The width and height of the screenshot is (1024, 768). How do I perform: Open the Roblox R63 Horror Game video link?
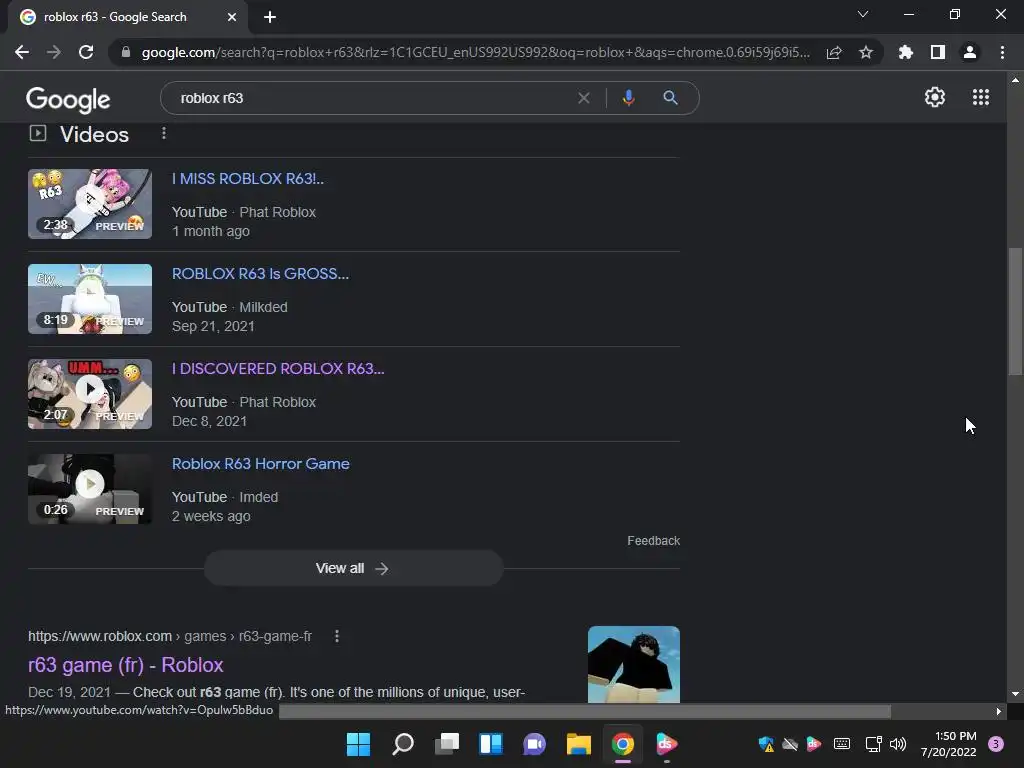coord(261,464)
